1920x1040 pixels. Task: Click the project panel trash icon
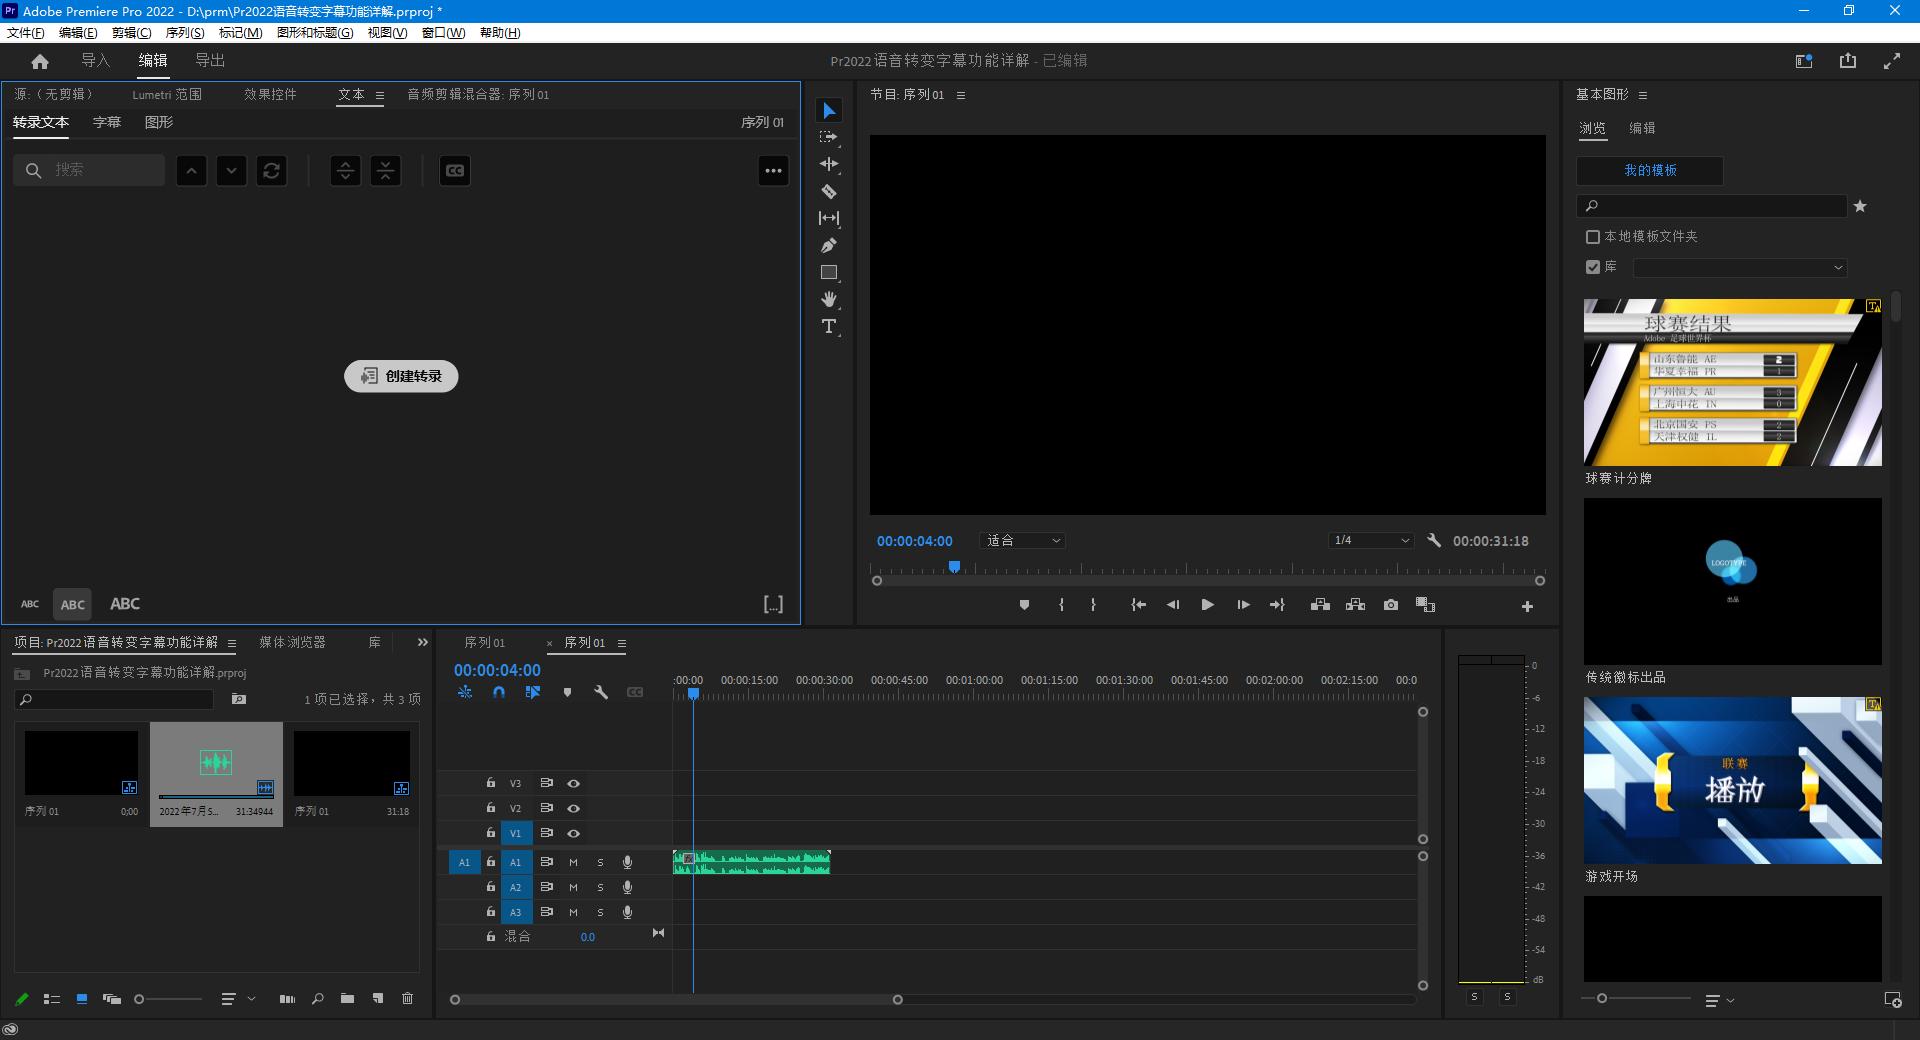tap(407, 998)
